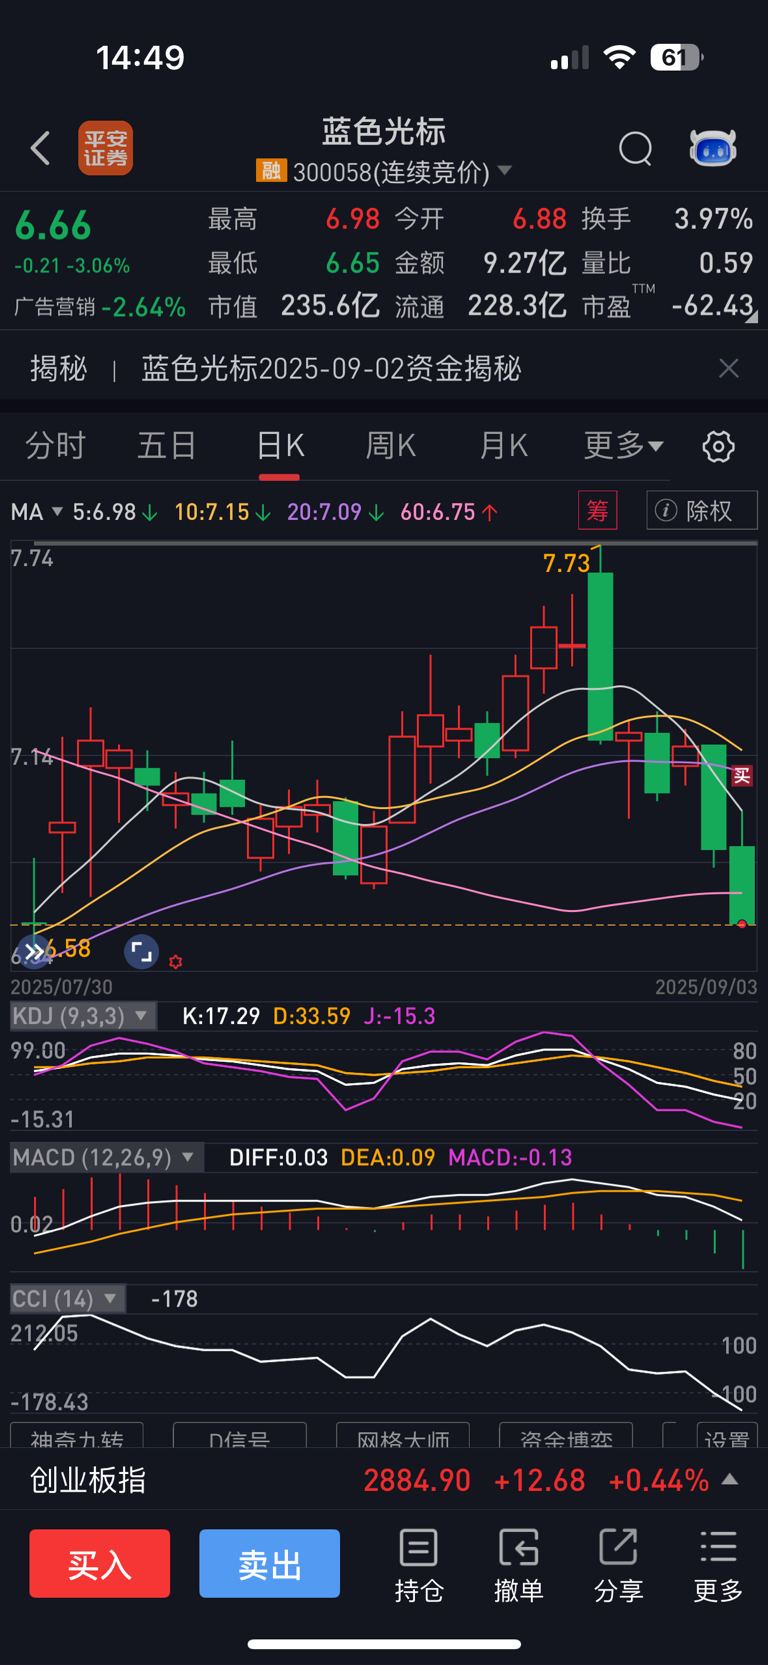Open 蓝色光标2025-09-02资金揭秘 link
769x1665 pixels.
331,368
